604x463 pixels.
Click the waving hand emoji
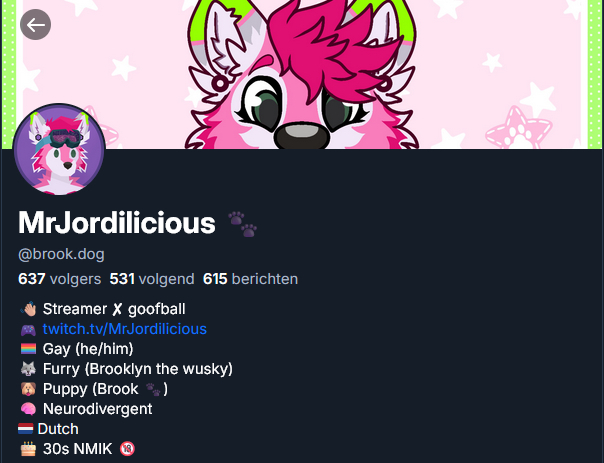click(x=29, y=309)
